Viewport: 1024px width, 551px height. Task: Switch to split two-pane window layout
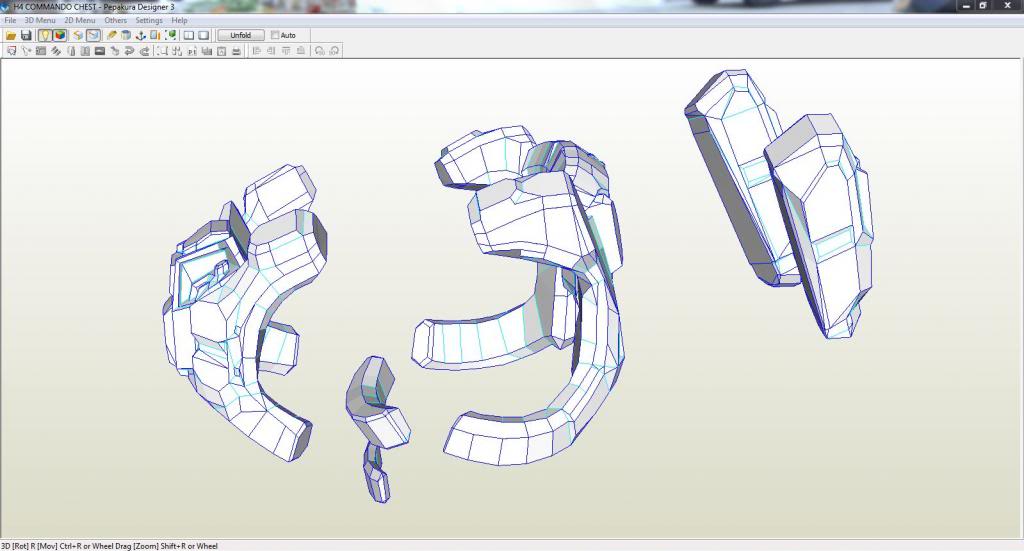pyautogui.click(x=189, y=35)
